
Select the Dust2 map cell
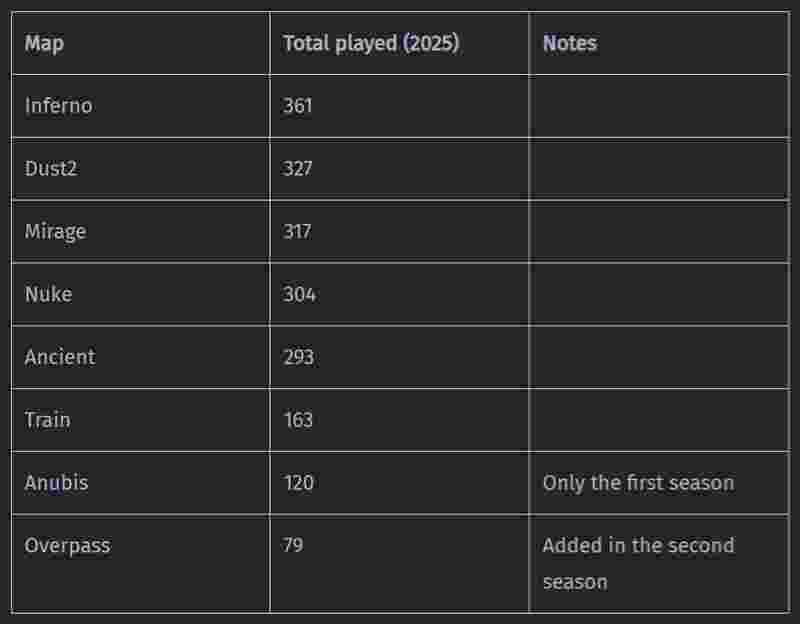pyautogui.click(x=51, y=169)
